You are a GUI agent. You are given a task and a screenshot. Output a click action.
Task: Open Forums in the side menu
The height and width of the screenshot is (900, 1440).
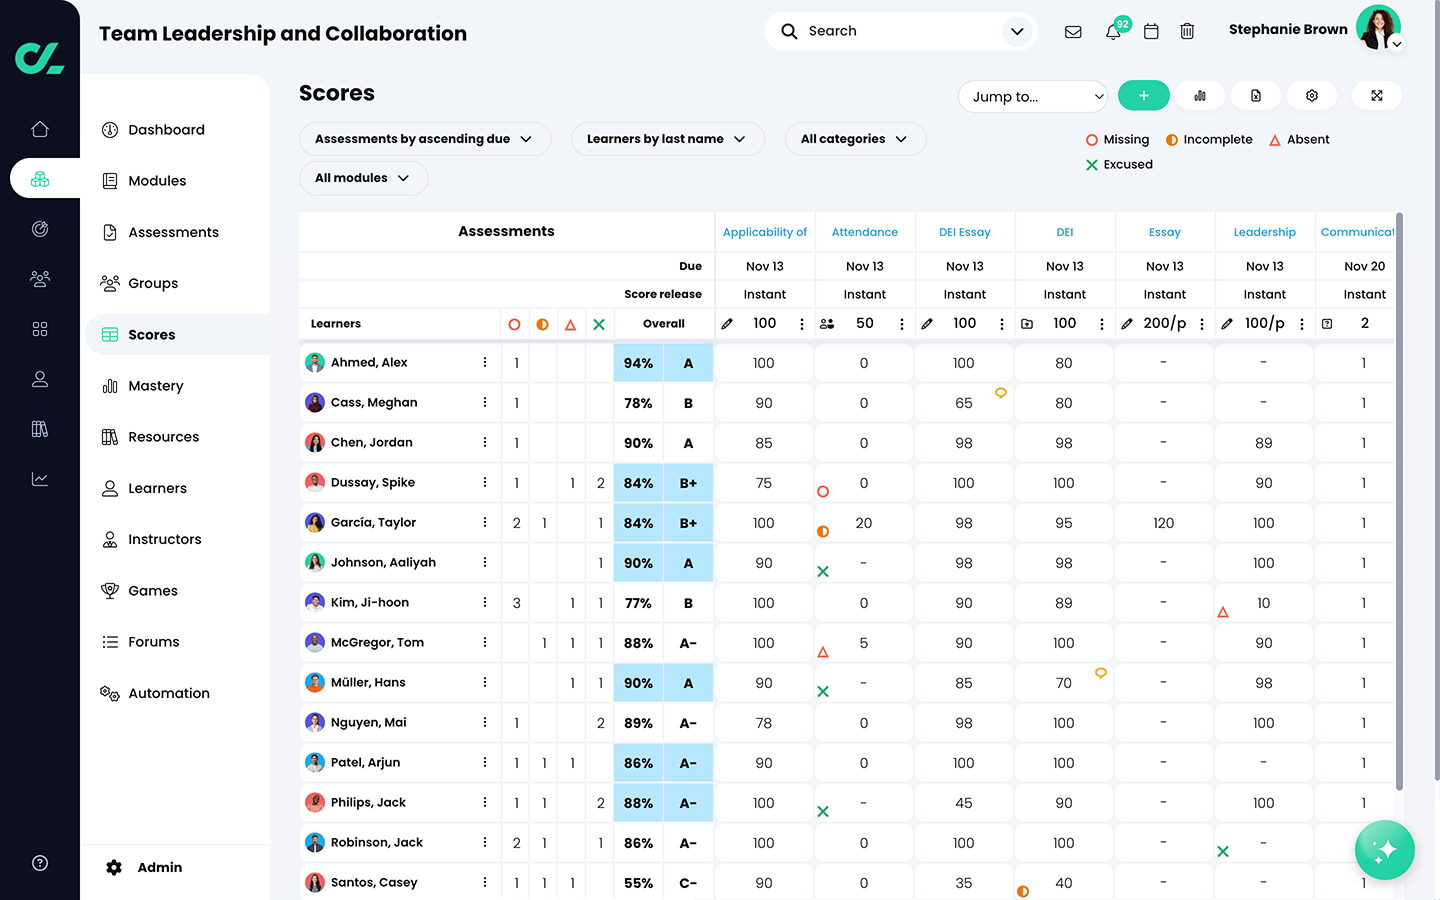[154, 642]
